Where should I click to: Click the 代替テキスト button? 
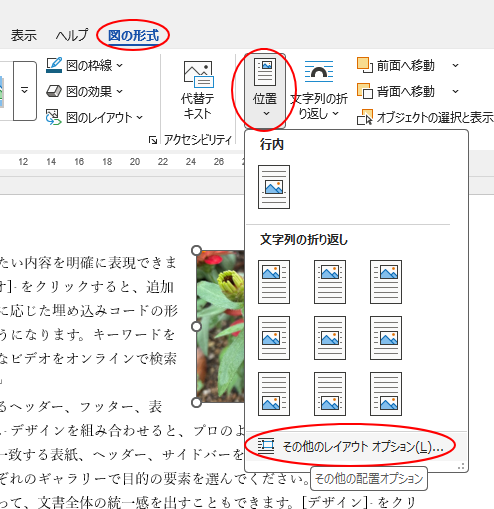[x=198, y=90]
